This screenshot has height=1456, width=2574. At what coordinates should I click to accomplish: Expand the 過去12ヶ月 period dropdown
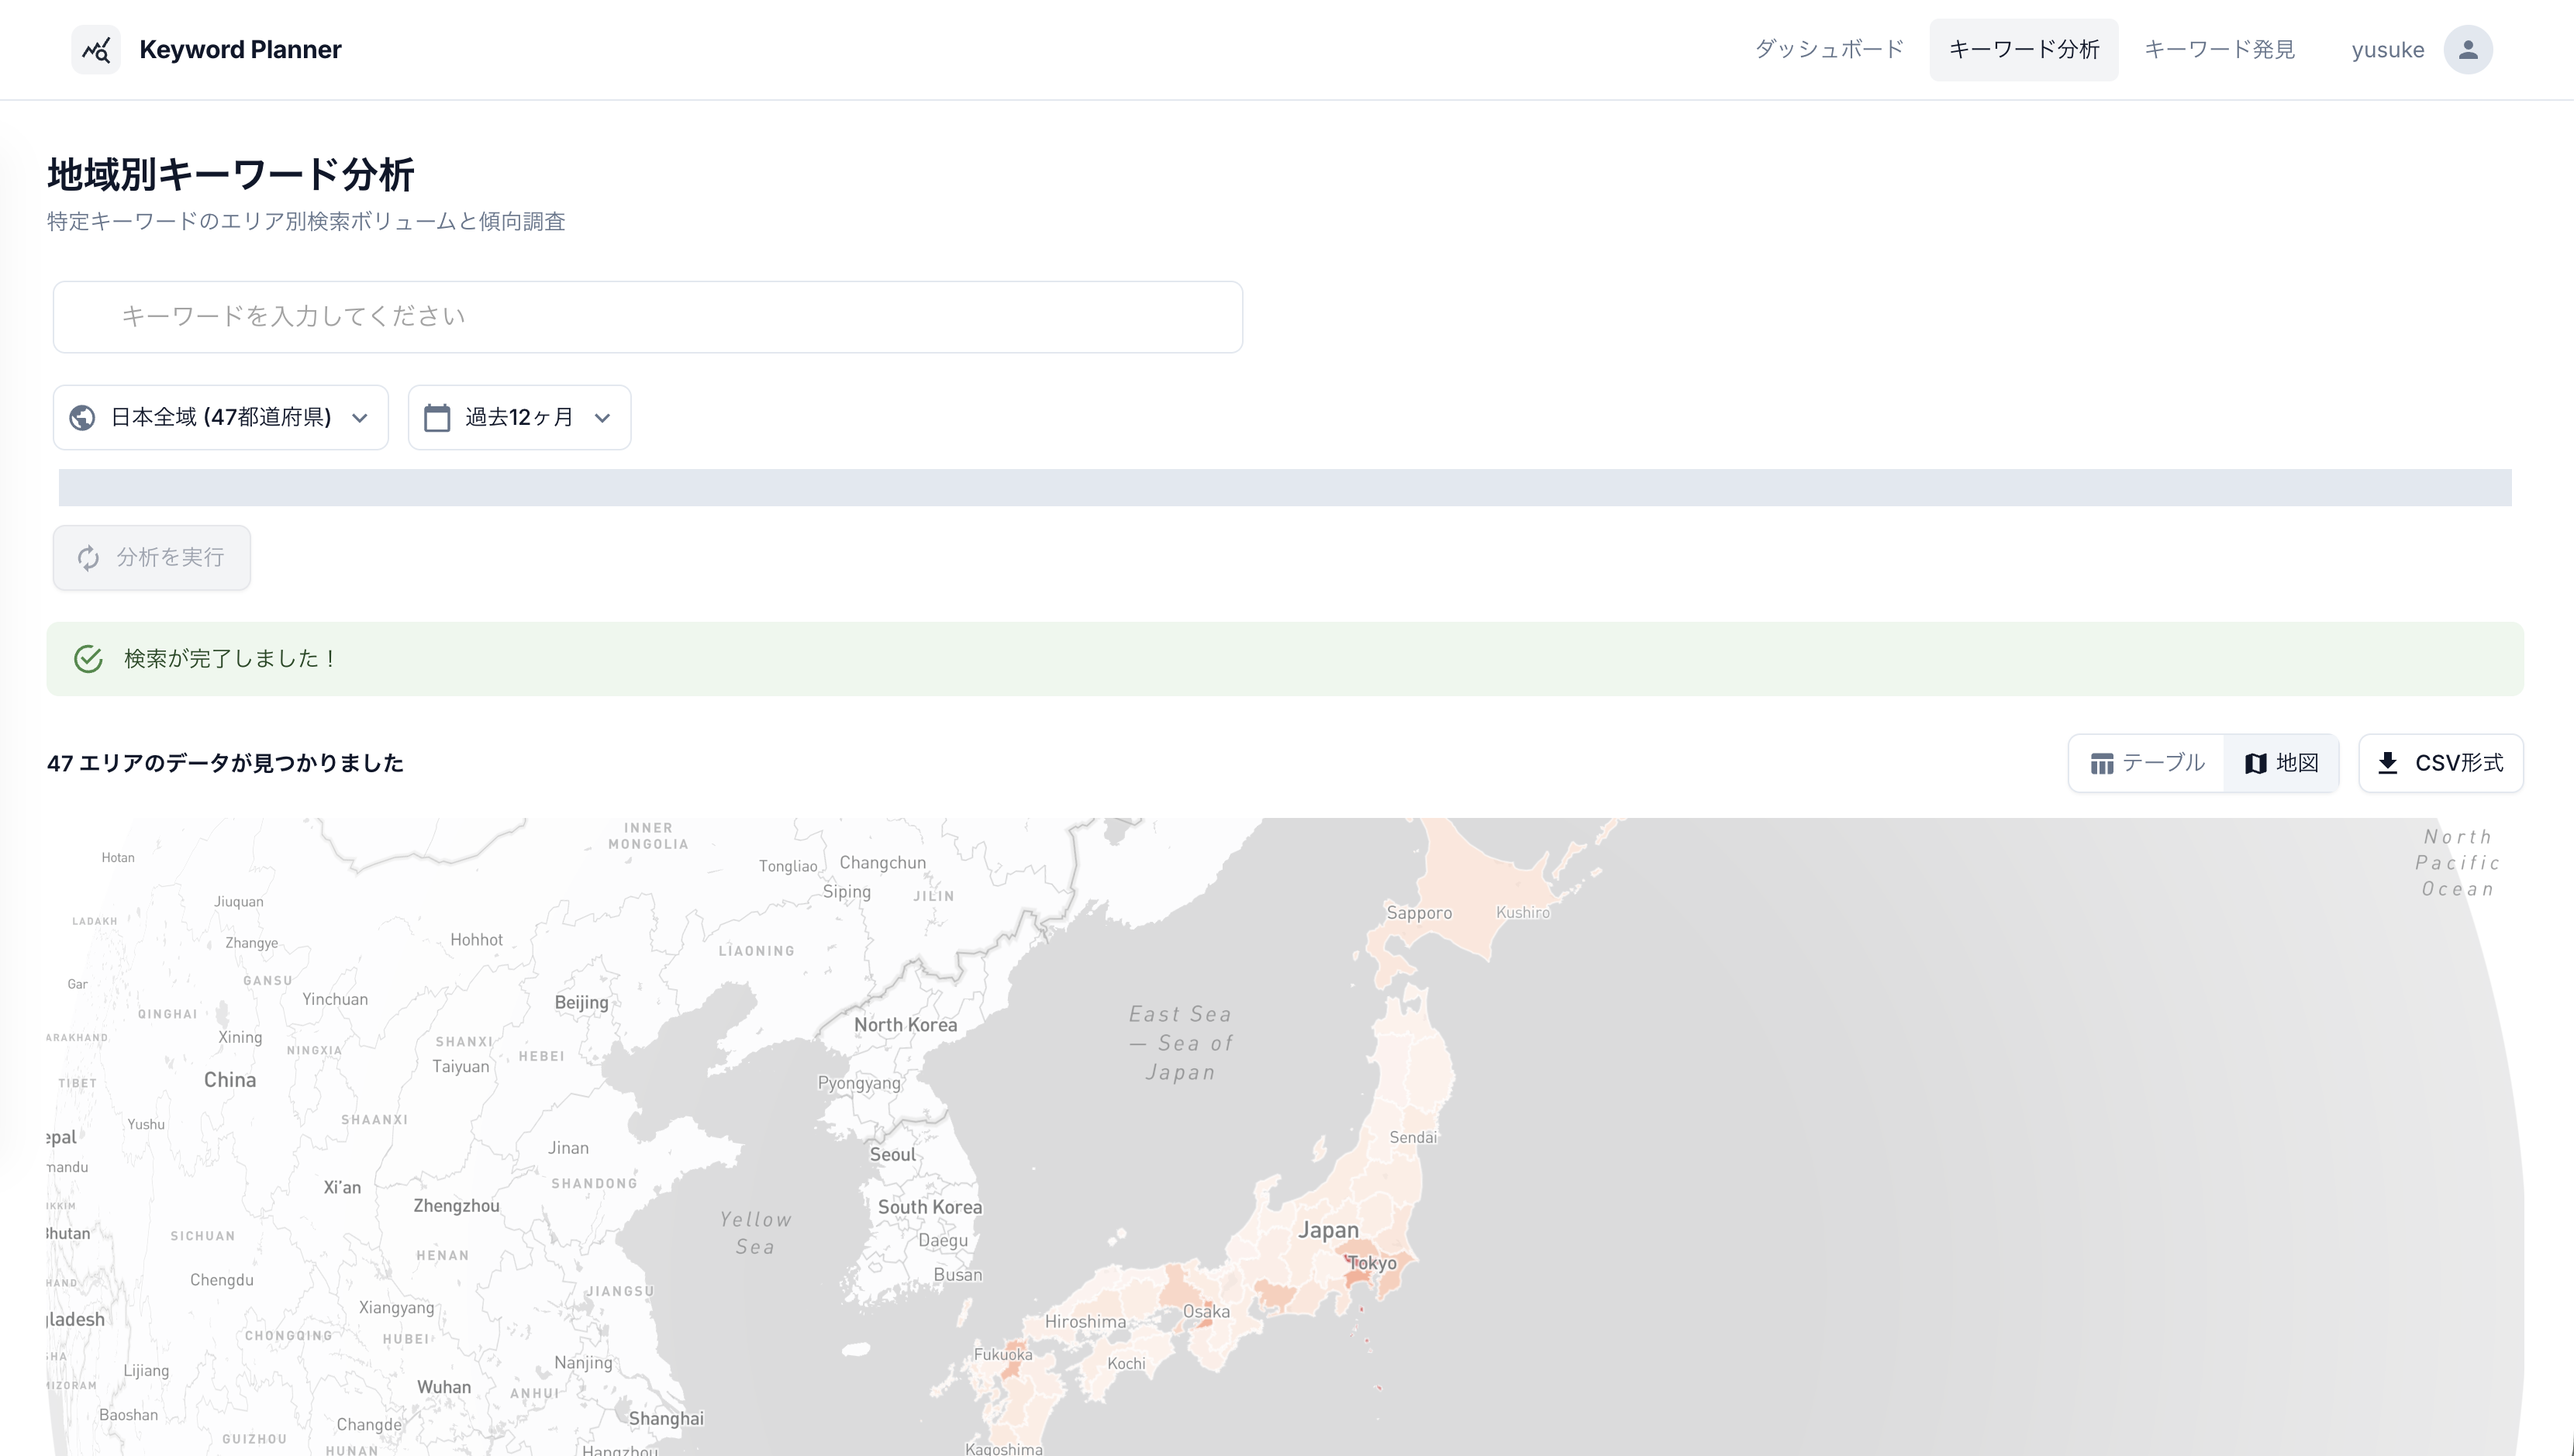coord(519,418)
